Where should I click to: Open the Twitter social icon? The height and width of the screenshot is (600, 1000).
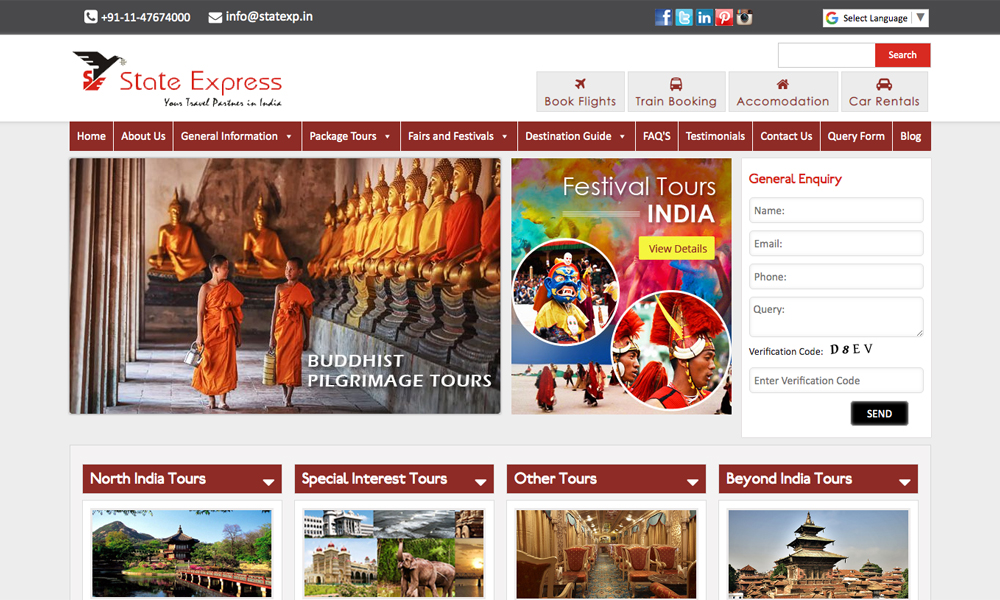684,17
